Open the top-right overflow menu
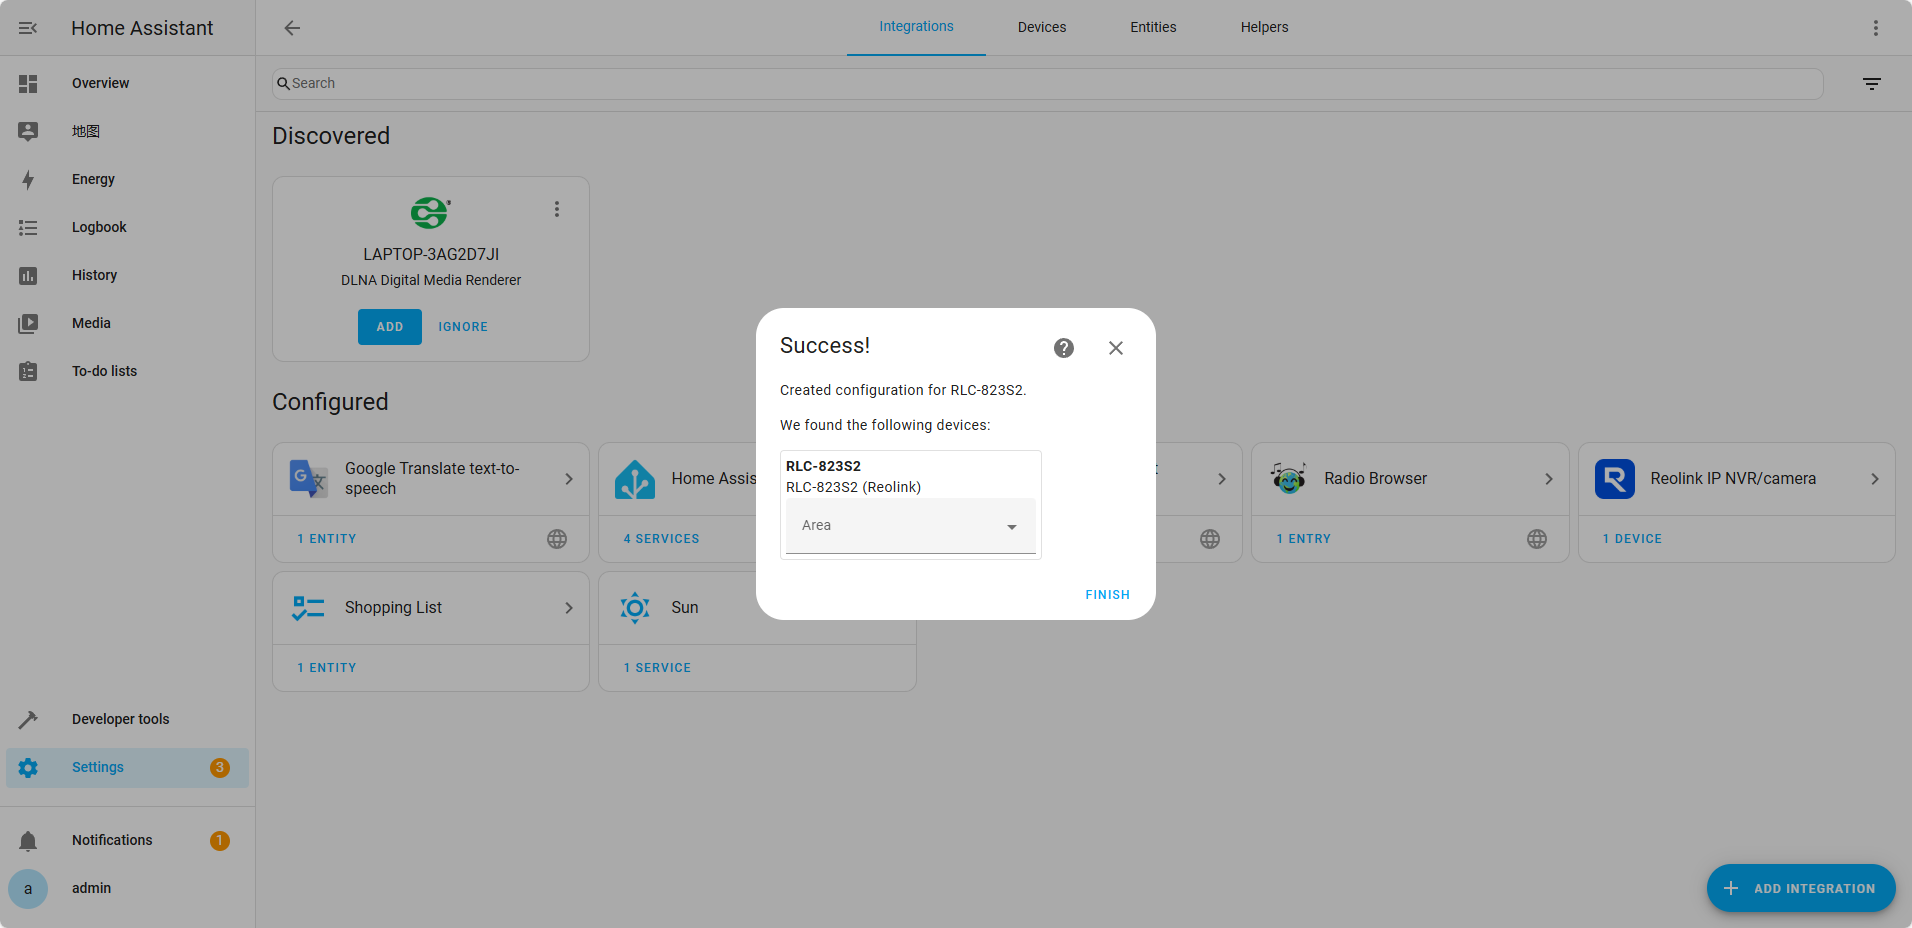 [1876, 28]
